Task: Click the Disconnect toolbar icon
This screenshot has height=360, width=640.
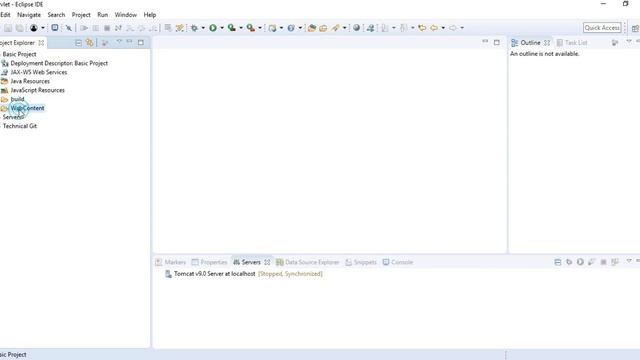Action: pos(118,28)
